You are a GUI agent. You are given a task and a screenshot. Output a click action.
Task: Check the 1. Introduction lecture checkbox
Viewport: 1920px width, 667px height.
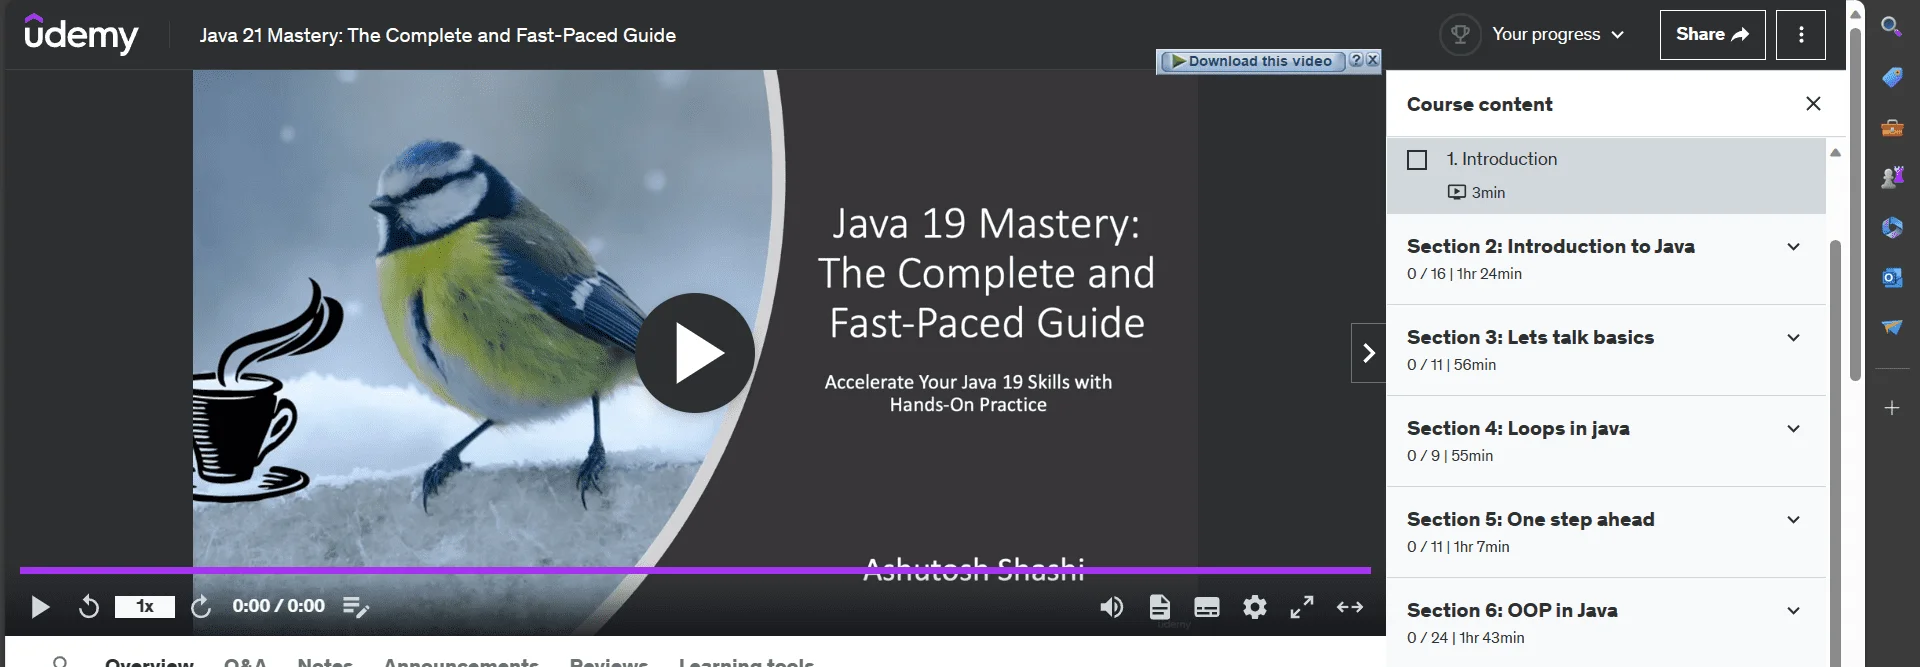click(1417, 160)
